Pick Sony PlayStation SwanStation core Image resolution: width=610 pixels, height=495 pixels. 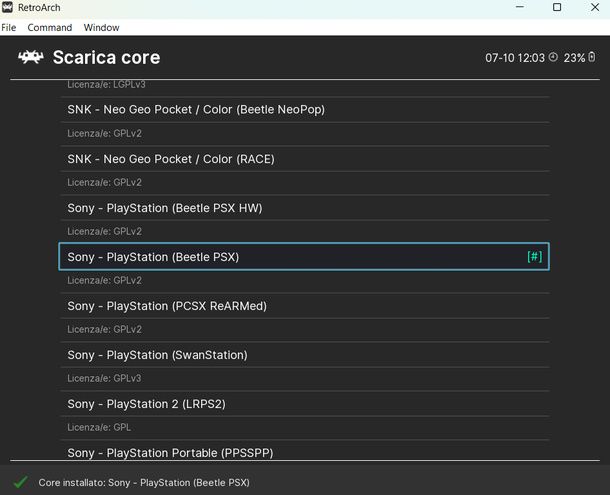click(305, 355)
